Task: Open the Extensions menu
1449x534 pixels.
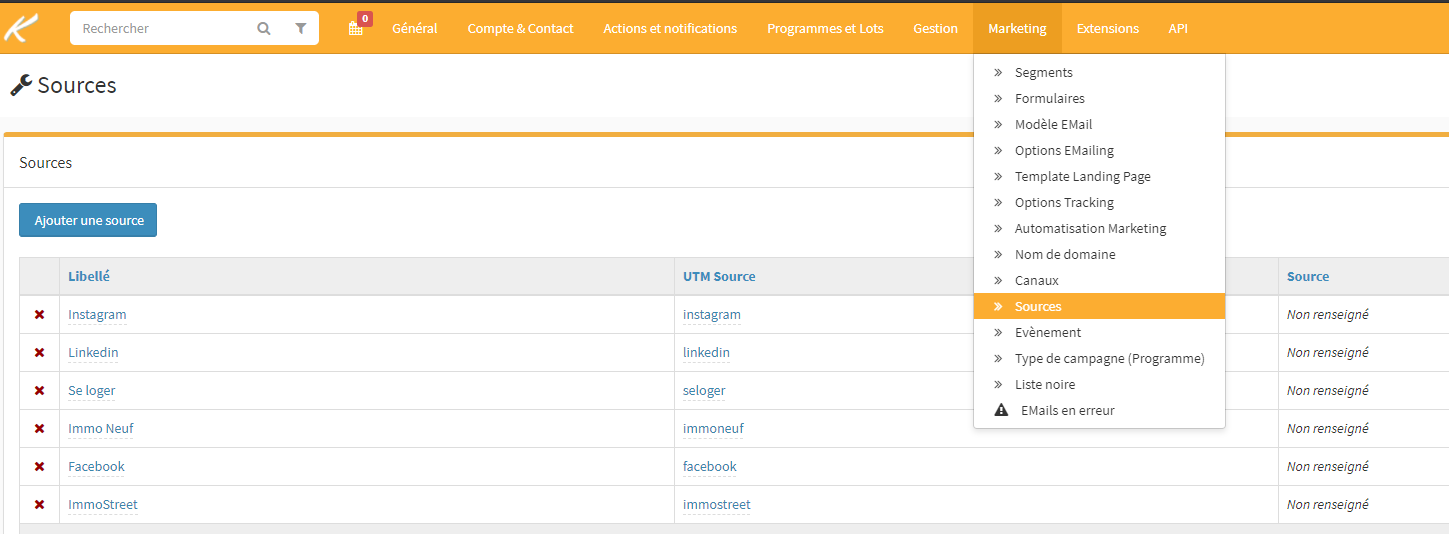Action: pos(1107,28)
